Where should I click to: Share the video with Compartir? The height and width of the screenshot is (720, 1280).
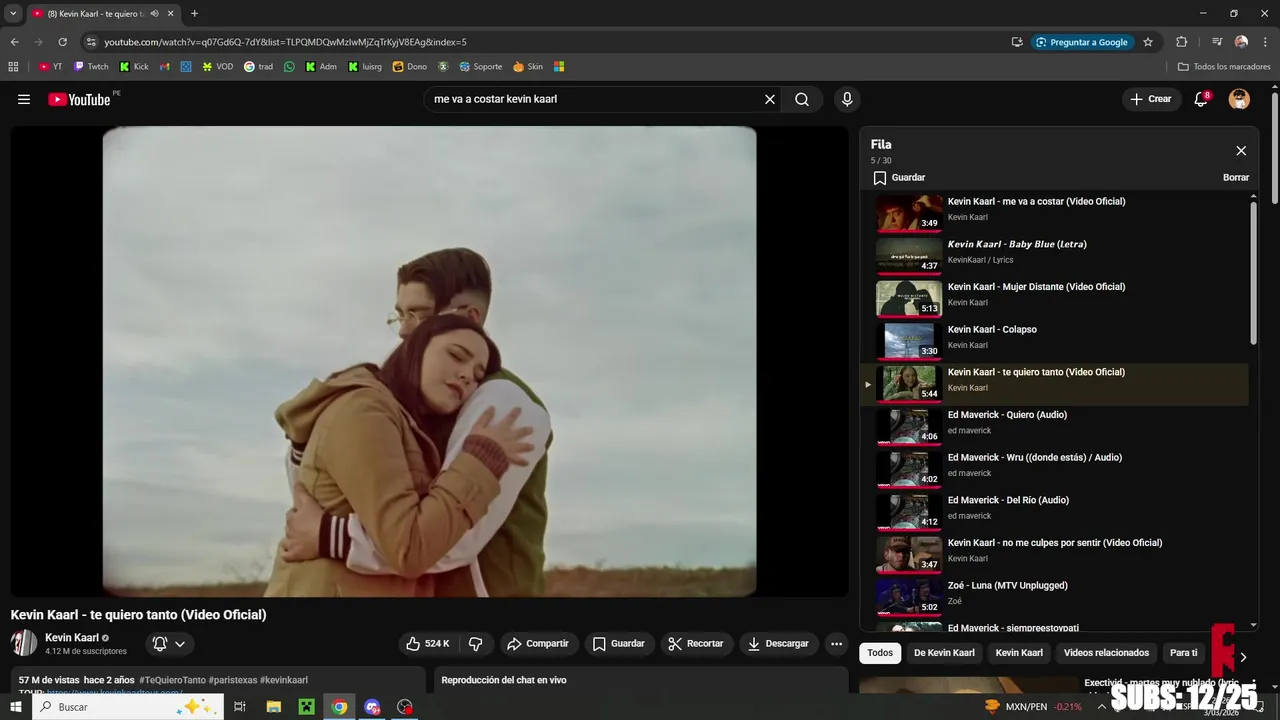[538, 644]
